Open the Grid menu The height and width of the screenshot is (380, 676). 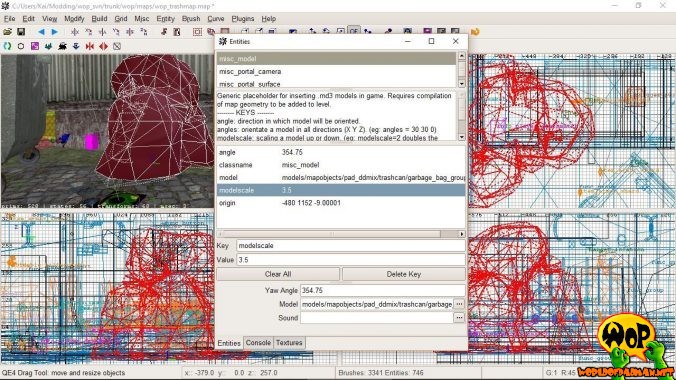tap(121, 19)
